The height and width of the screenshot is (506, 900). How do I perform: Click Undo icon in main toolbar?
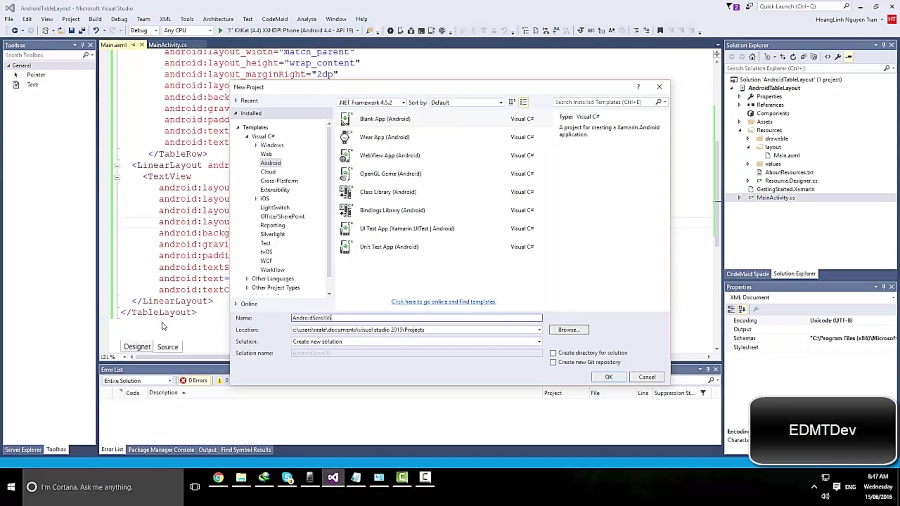point(96,30)
